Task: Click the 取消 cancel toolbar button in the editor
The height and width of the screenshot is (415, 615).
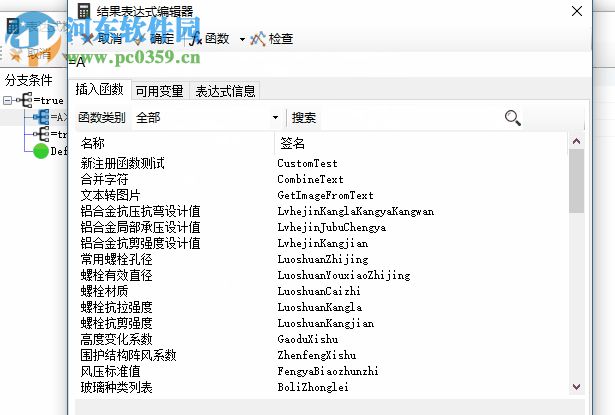Action: coord(103,38)
